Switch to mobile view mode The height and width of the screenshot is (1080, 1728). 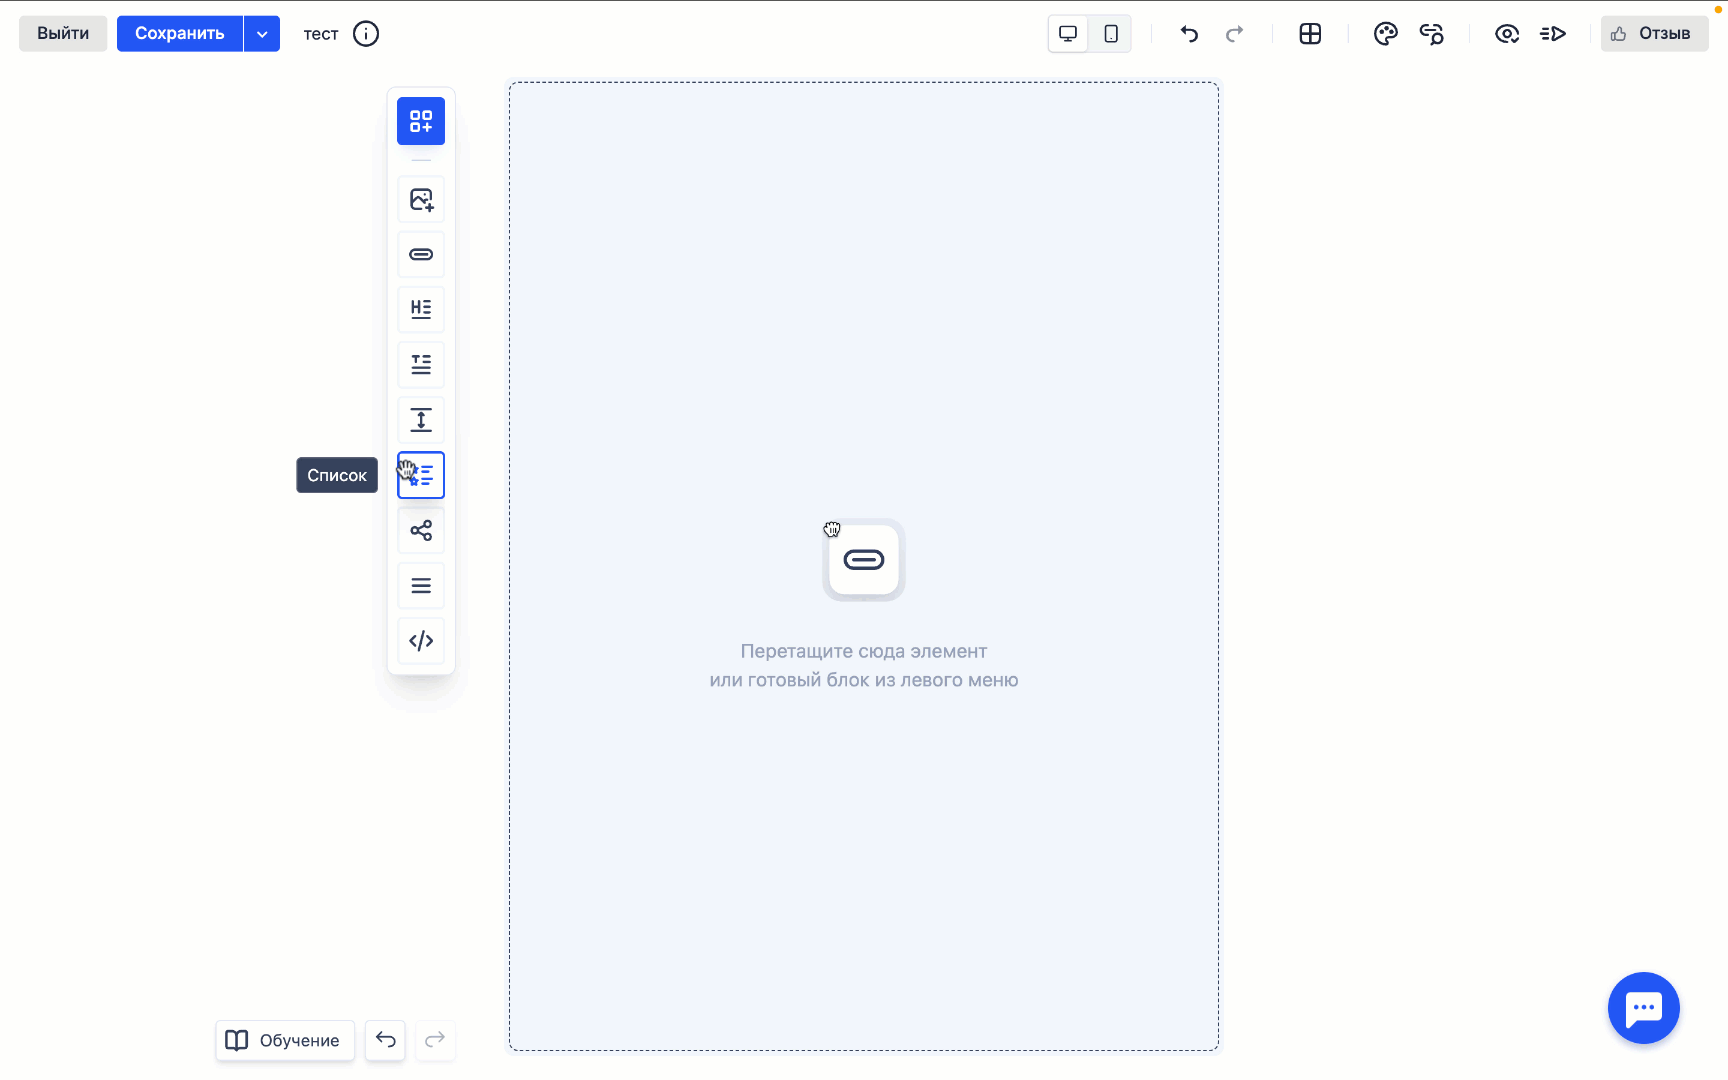pyautogui.click(x=1110, y=33)
